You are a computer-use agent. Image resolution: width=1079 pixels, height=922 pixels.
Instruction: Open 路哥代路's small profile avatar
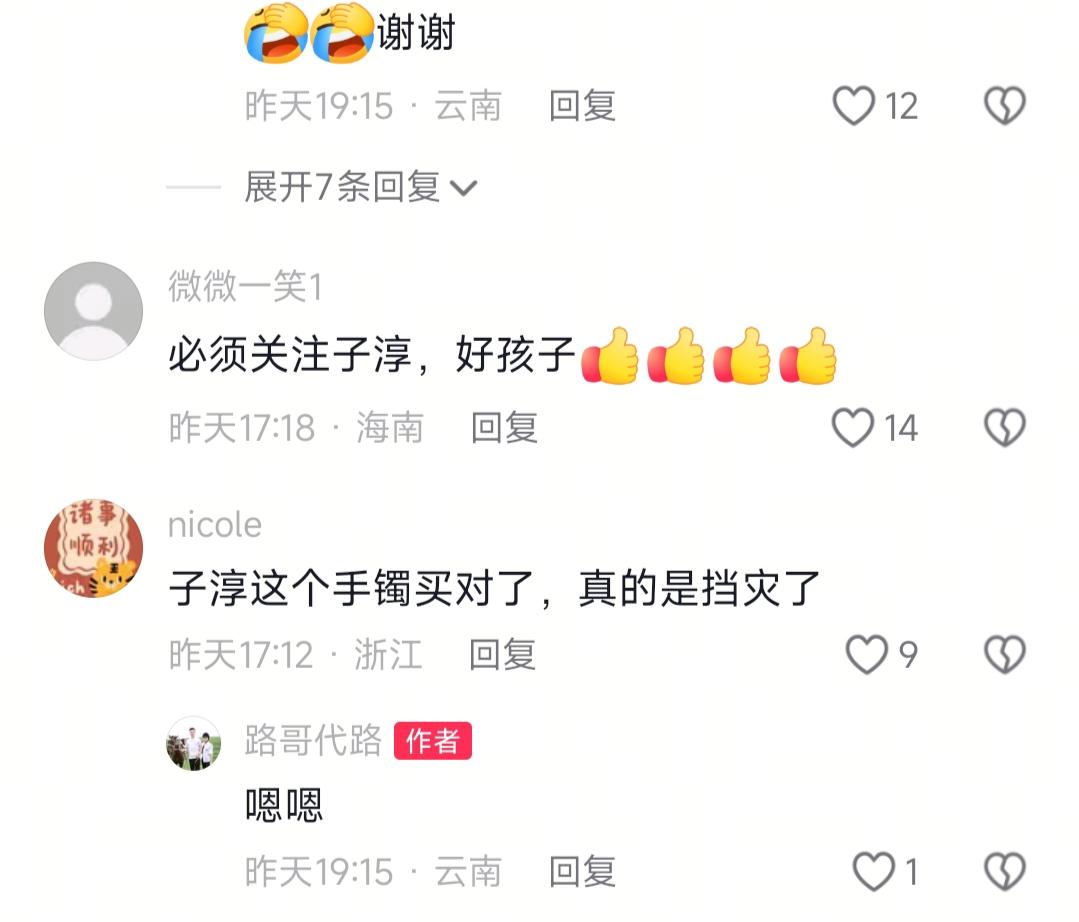click(x=193, y=744)
